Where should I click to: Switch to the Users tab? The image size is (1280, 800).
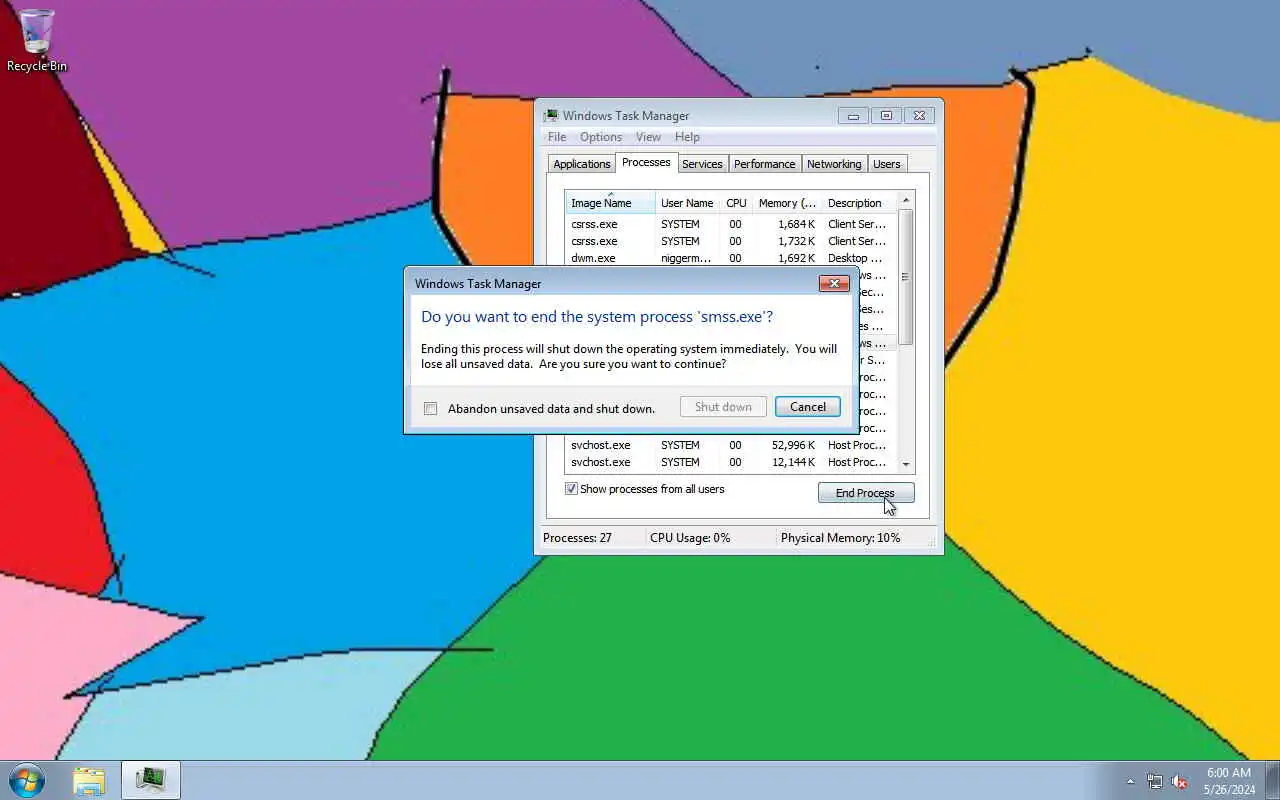pyautogui.click(x=887, y=164)
